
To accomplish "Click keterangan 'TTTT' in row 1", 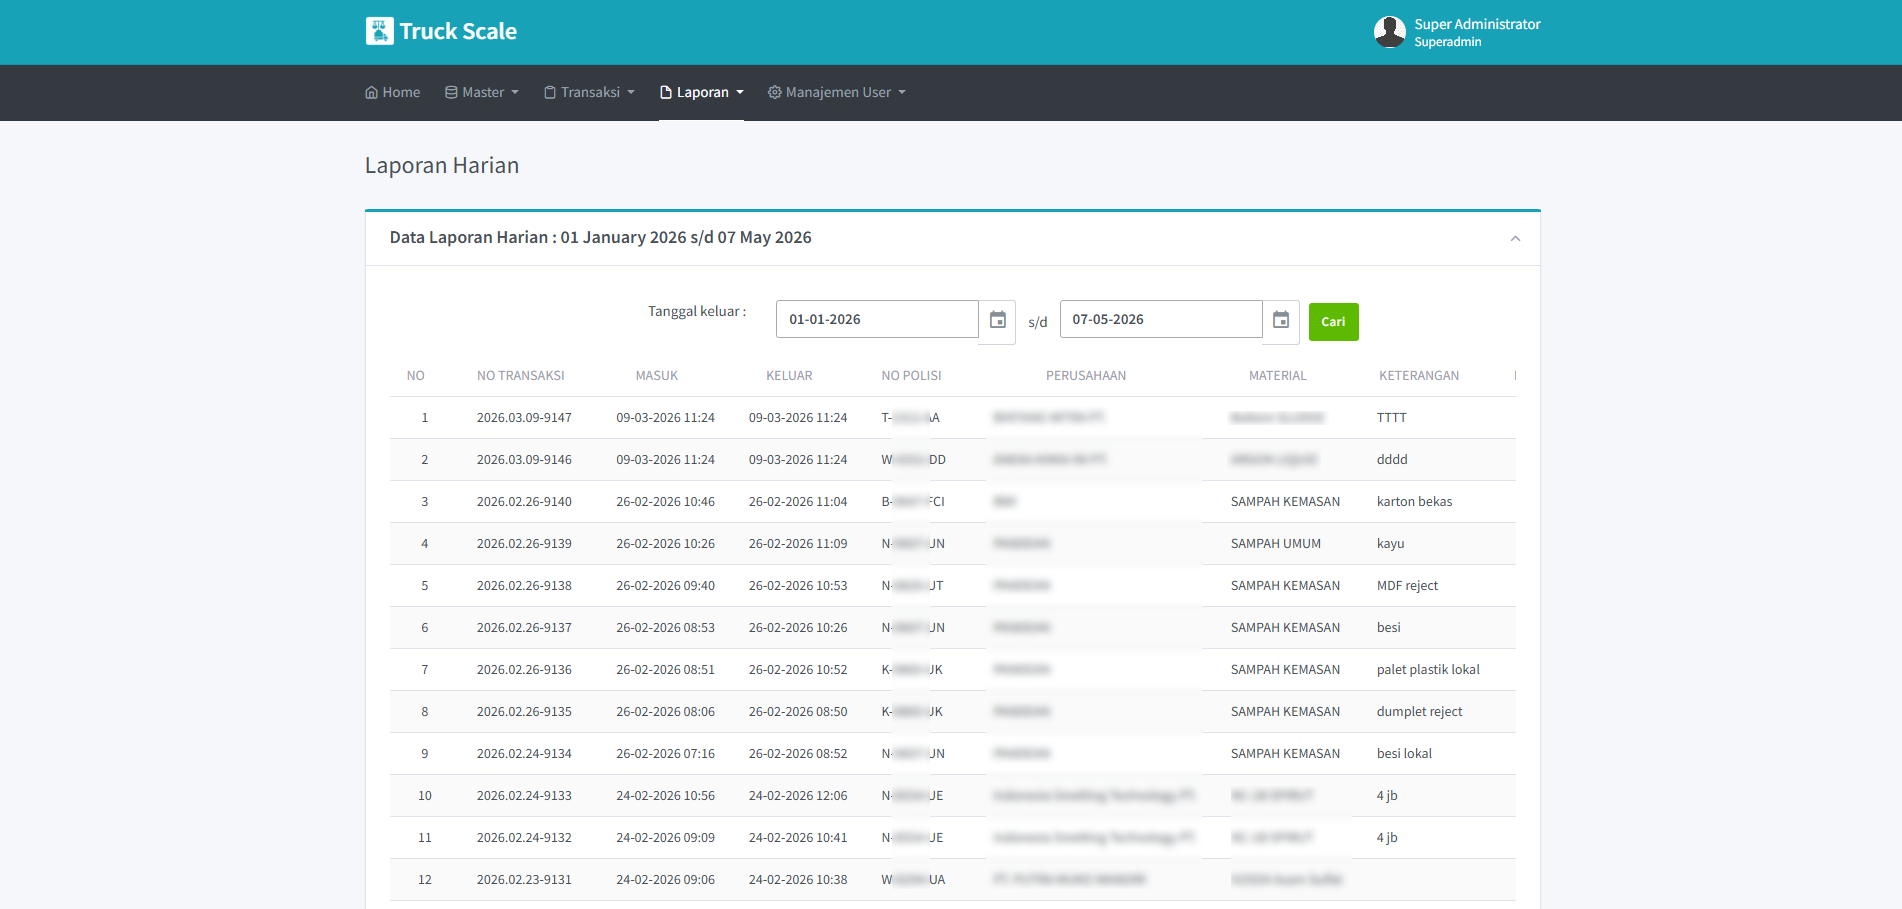I will pos(1391,418).
